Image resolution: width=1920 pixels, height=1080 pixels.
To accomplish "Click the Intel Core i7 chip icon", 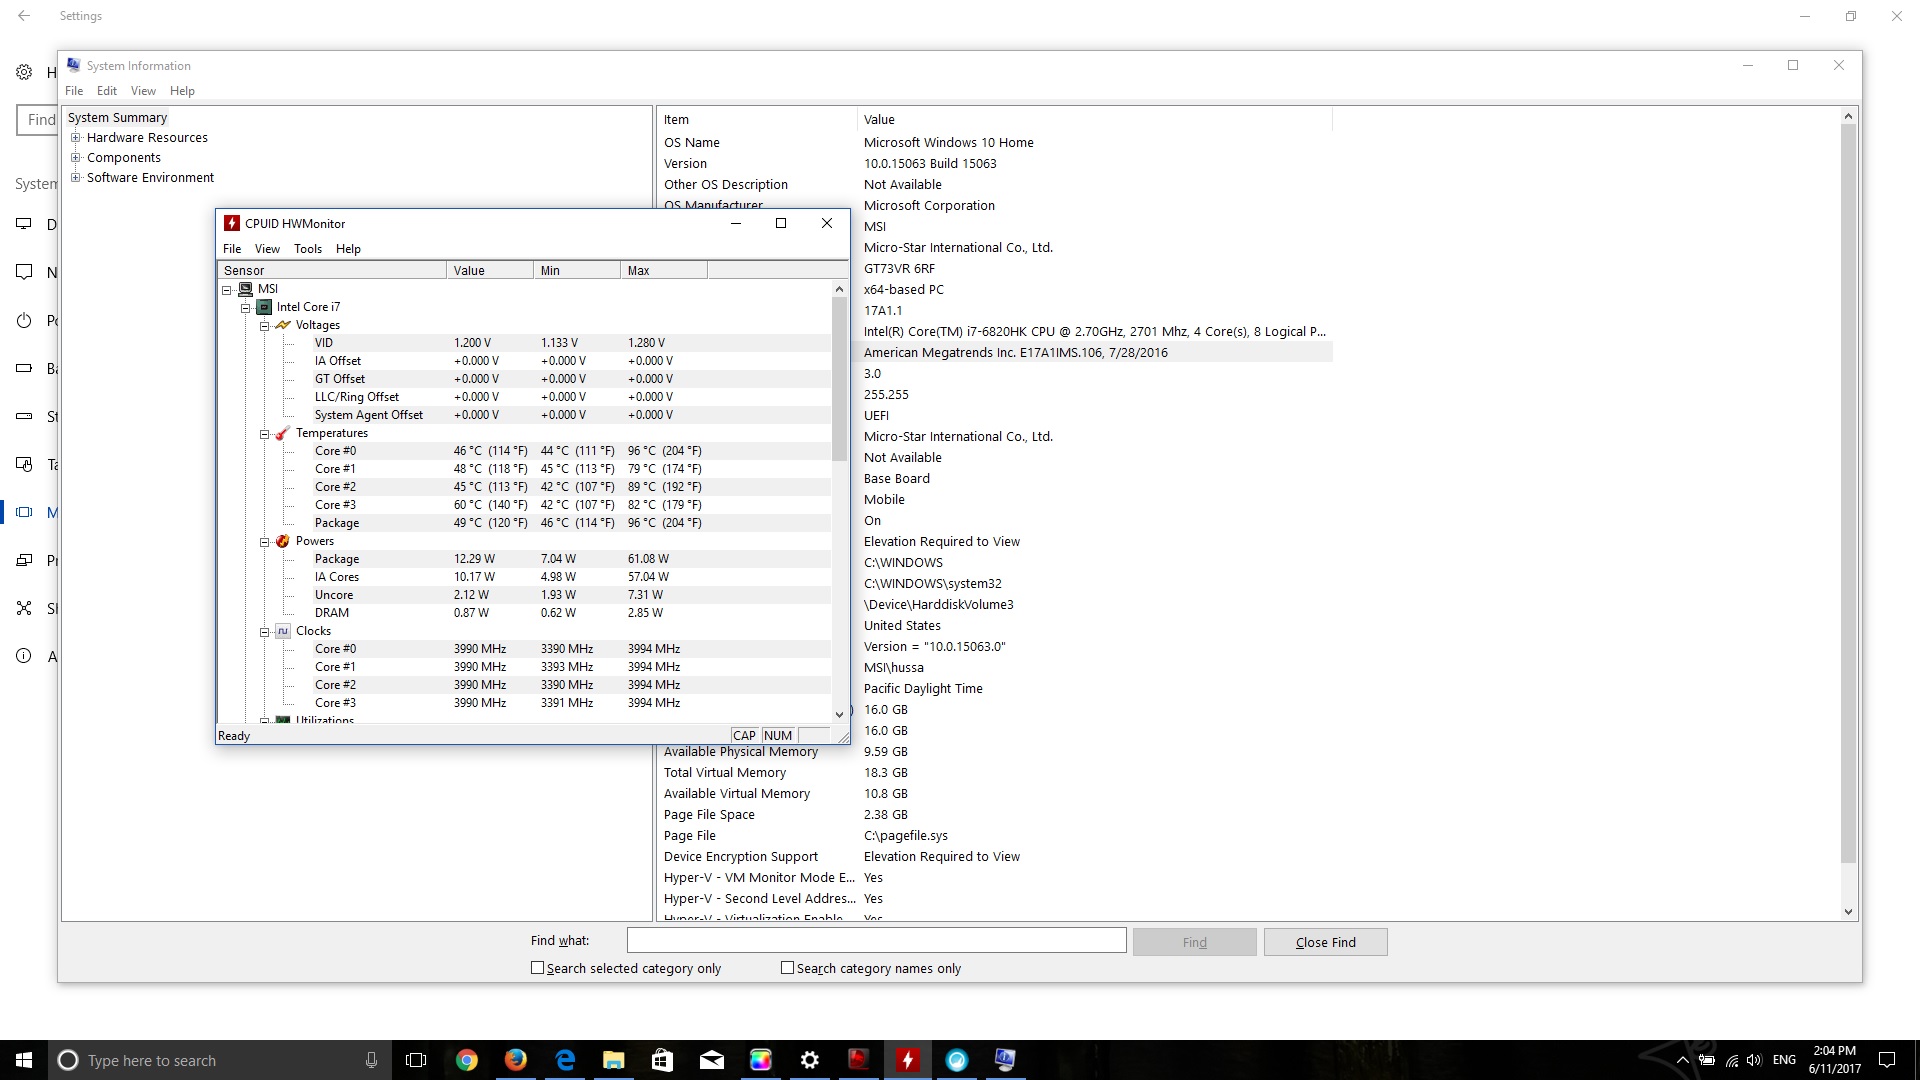I will coord(264,307).
